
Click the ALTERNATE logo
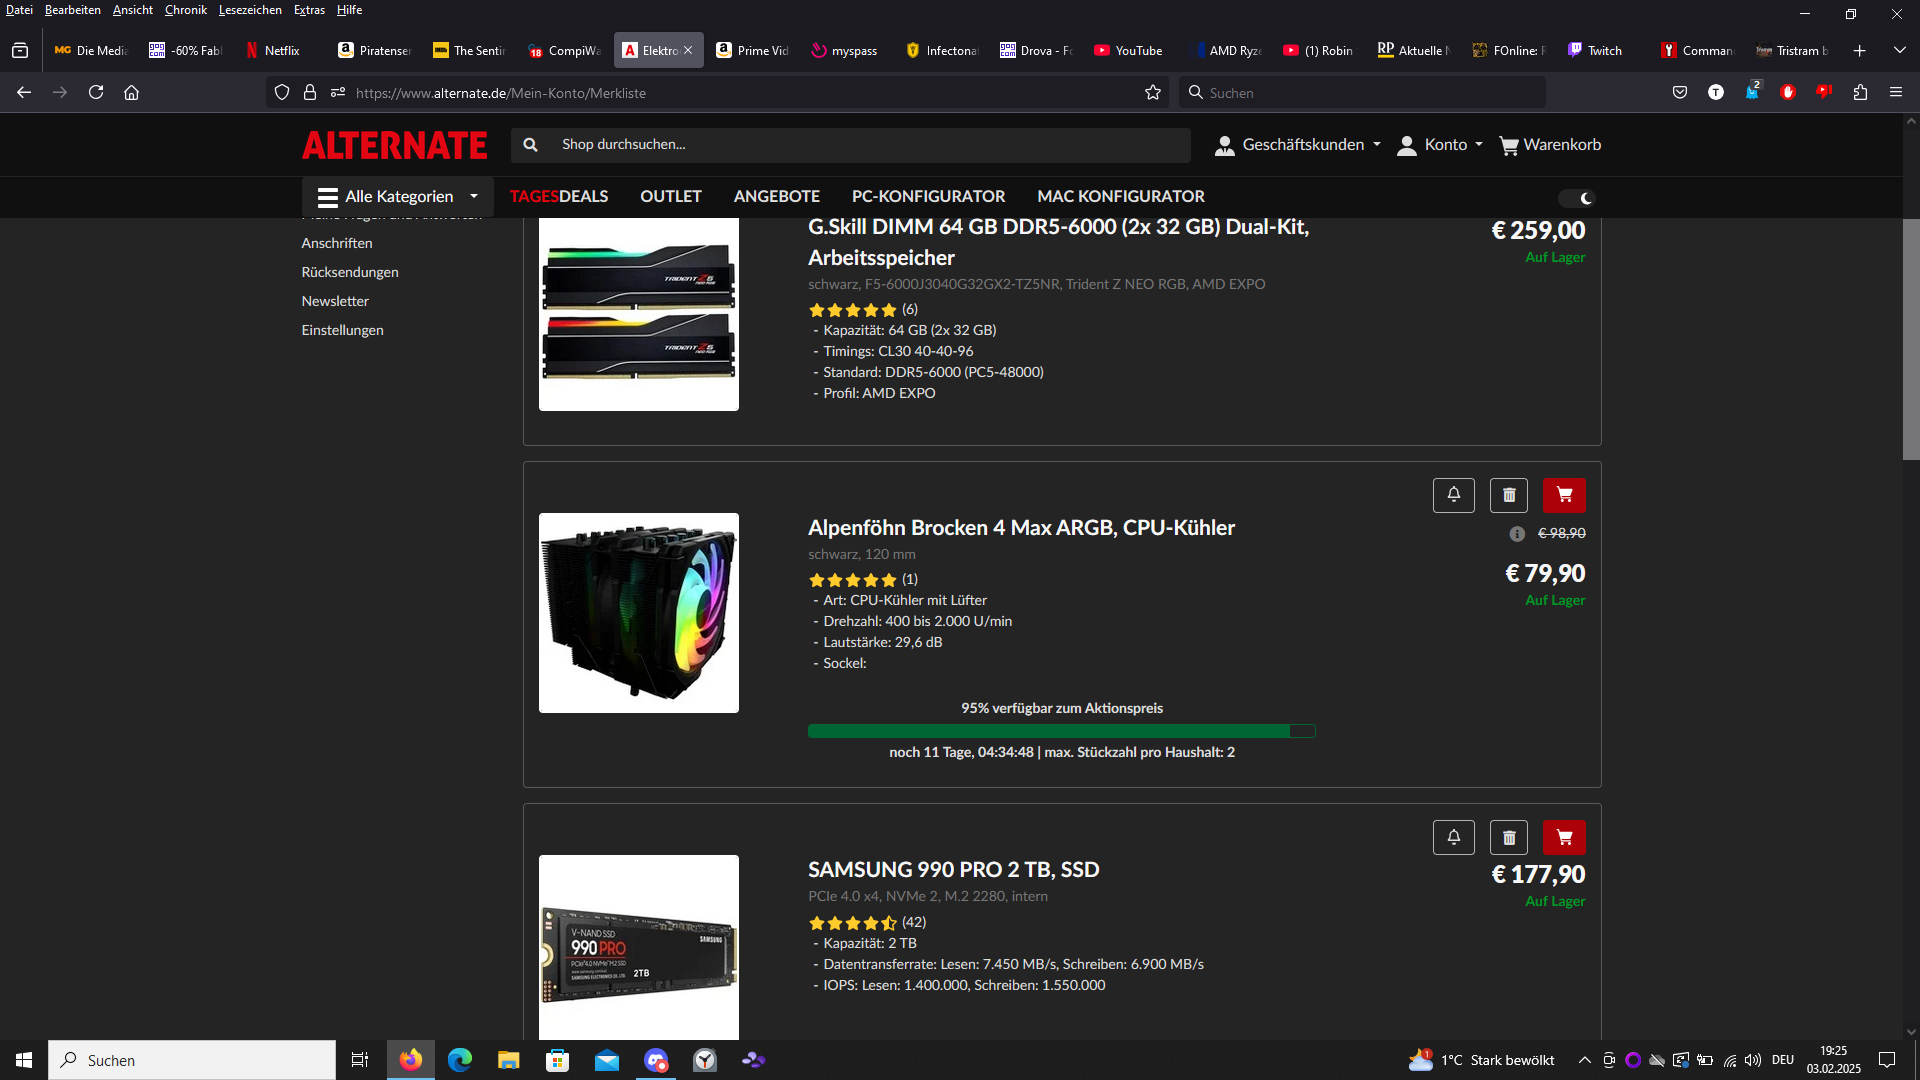395,145
